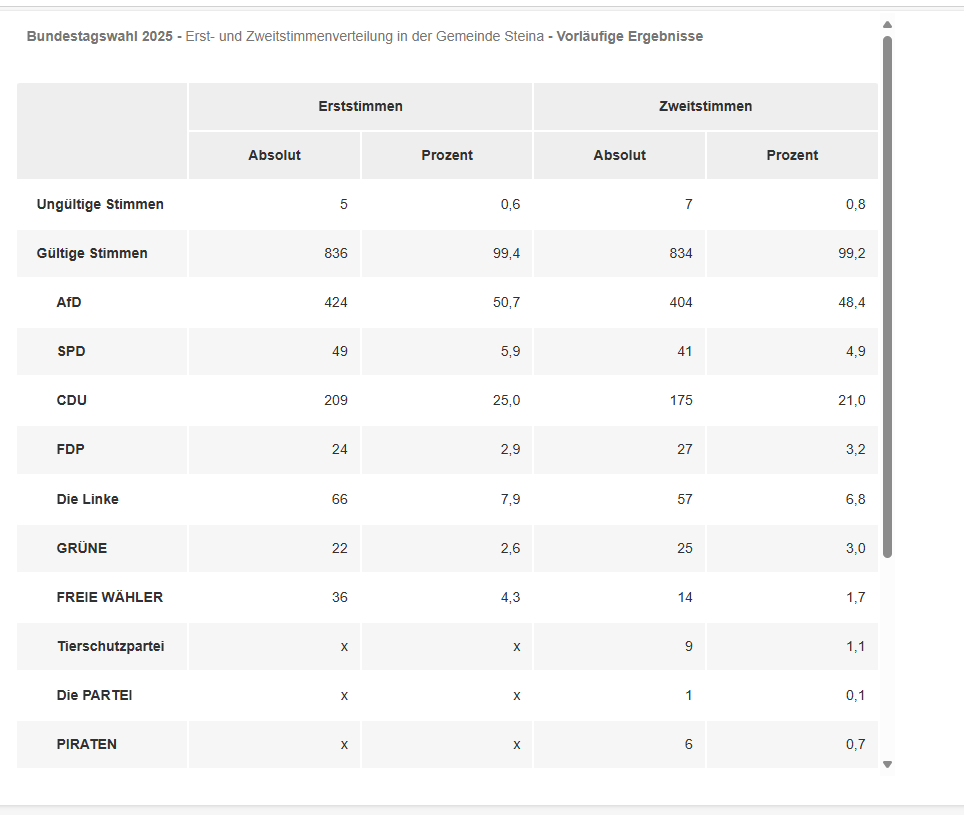The height and width of the screenshot is (815, 964).
Task: Select the Die PARTEI row label
Action: tap(94, 695)
